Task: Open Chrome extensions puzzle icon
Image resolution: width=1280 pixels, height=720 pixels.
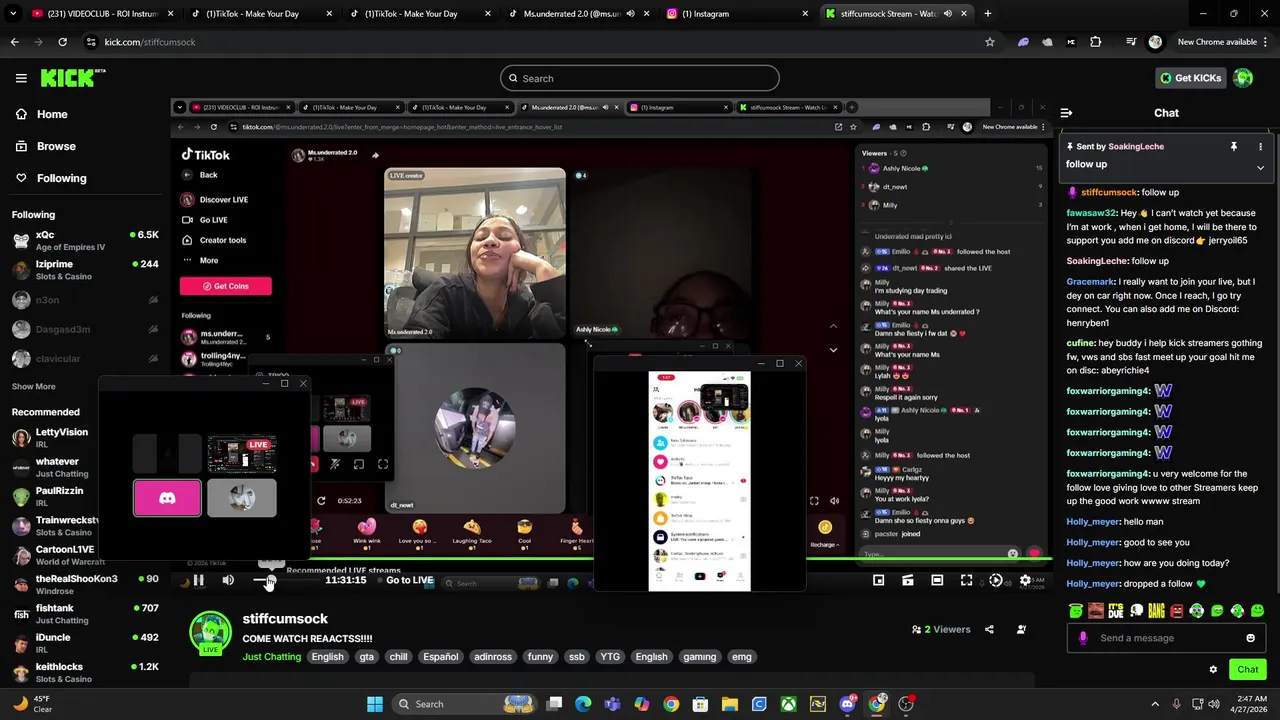Action: (x=1095, y=42)
